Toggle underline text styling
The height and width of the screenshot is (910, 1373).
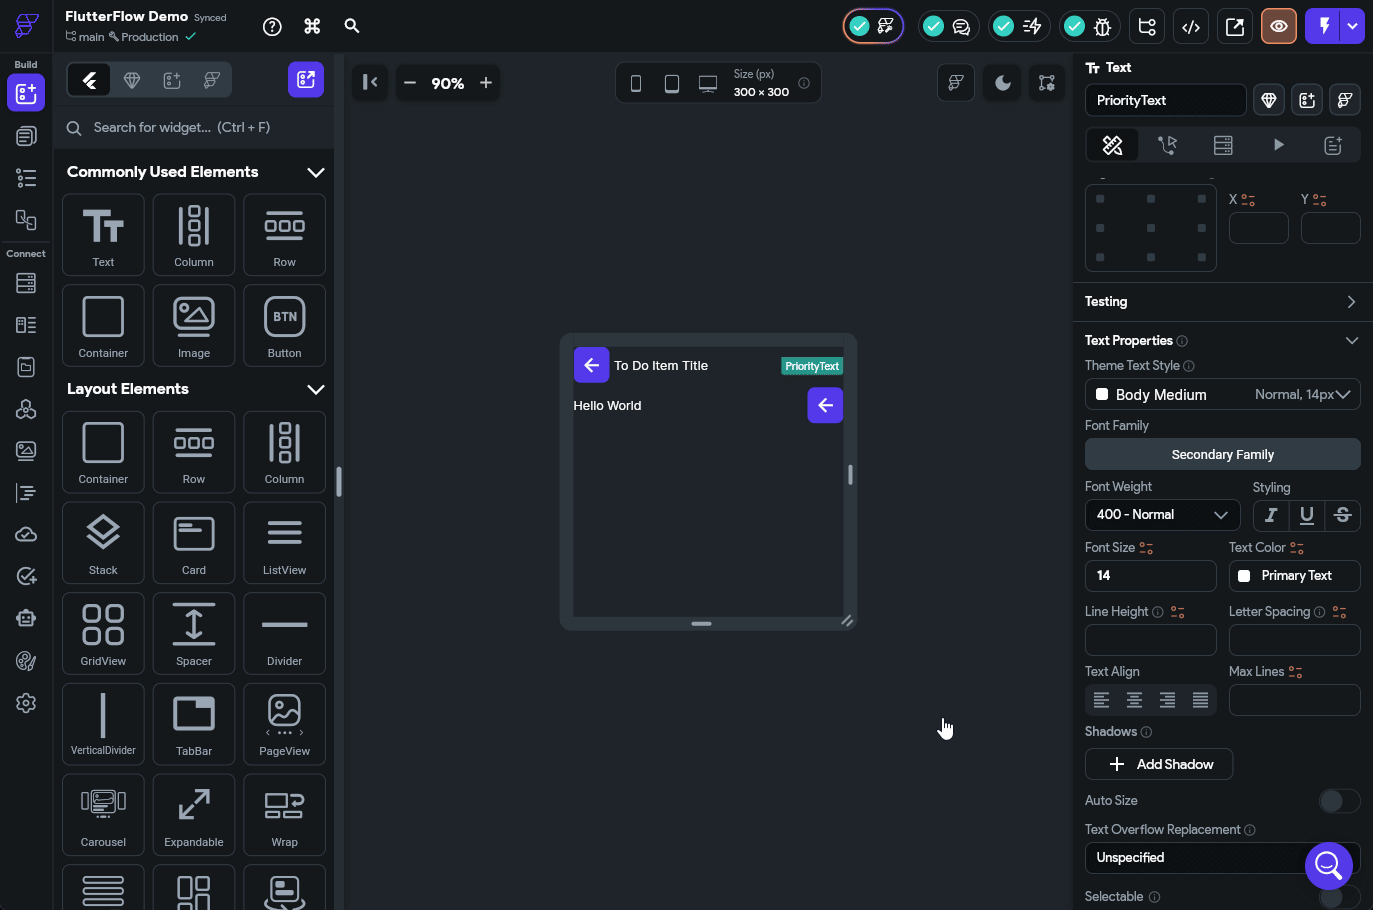coord(1307,515)
